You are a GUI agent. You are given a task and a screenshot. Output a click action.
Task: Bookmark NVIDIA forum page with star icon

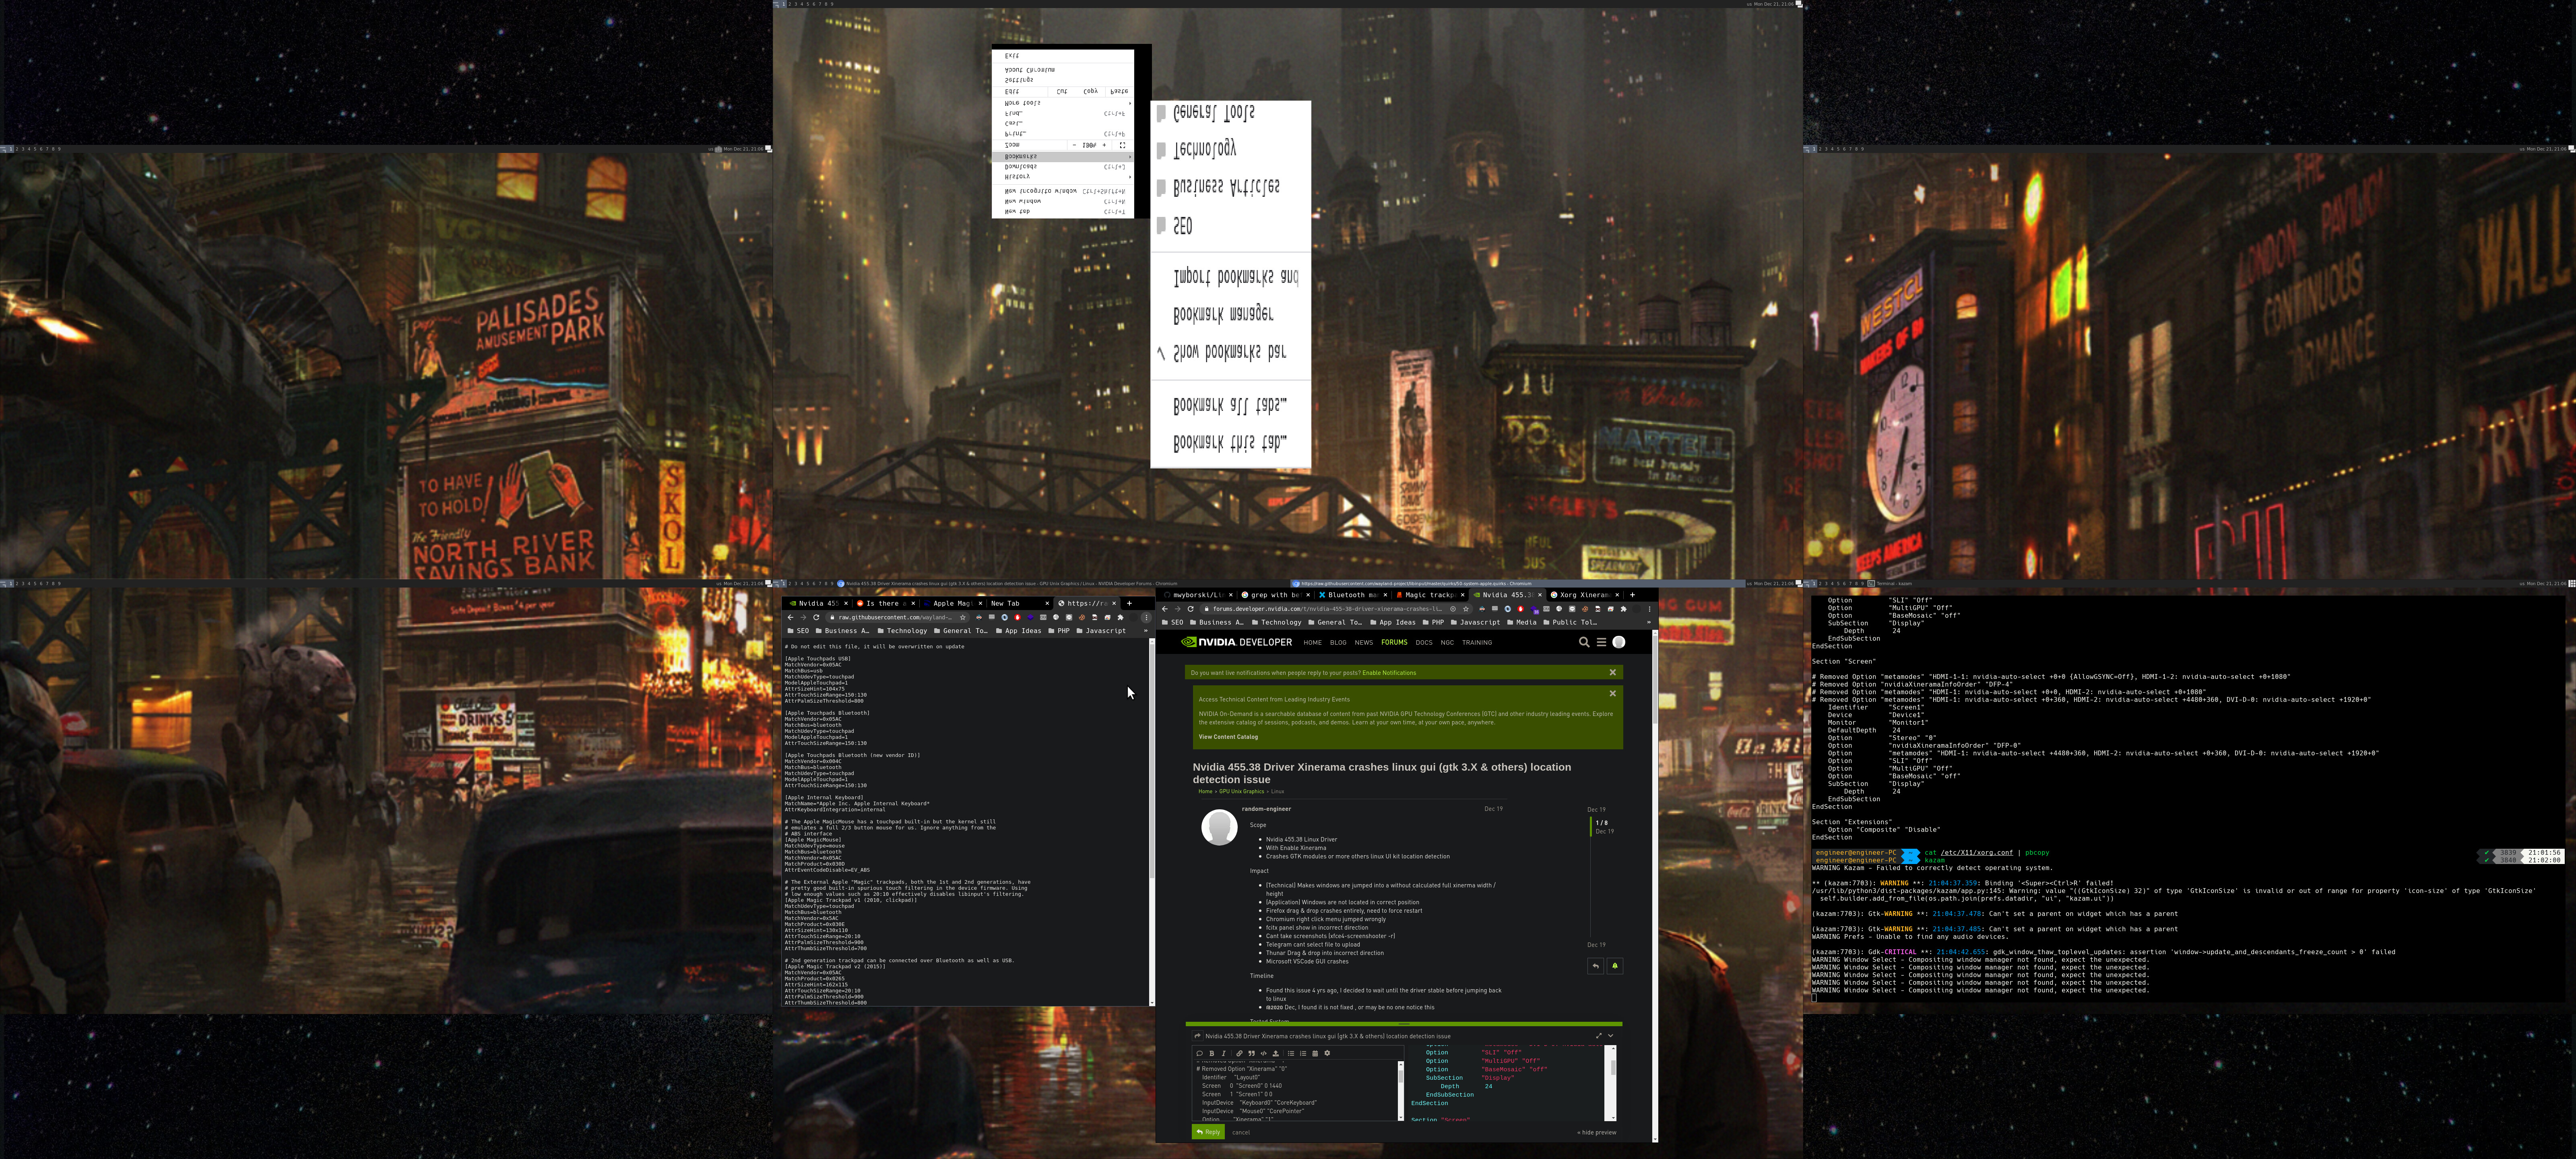click(x=1466, y=609)
